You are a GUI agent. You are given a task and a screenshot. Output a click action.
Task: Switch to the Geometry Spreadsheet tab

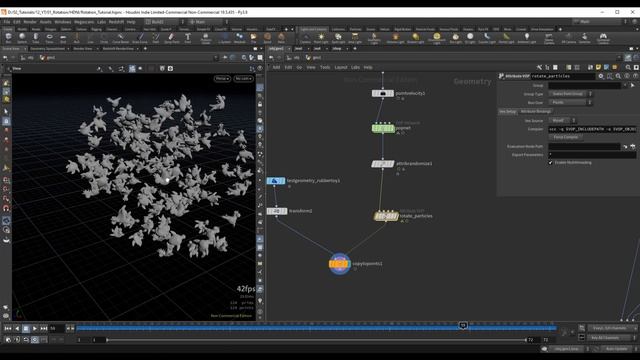pyautogui.click(x=48, y=49)
